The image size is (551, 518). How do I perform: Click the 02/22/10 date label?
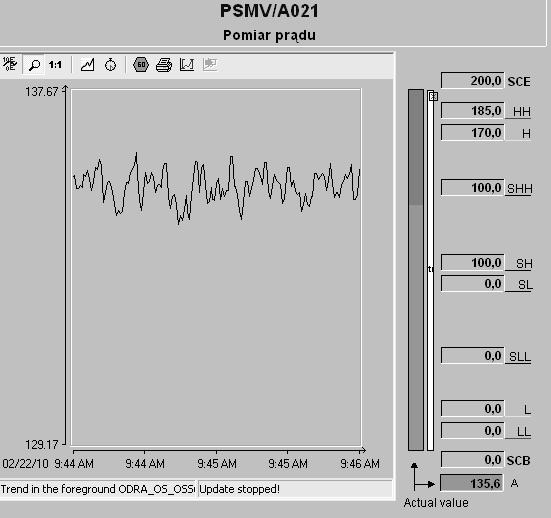[x=25, y=464]
